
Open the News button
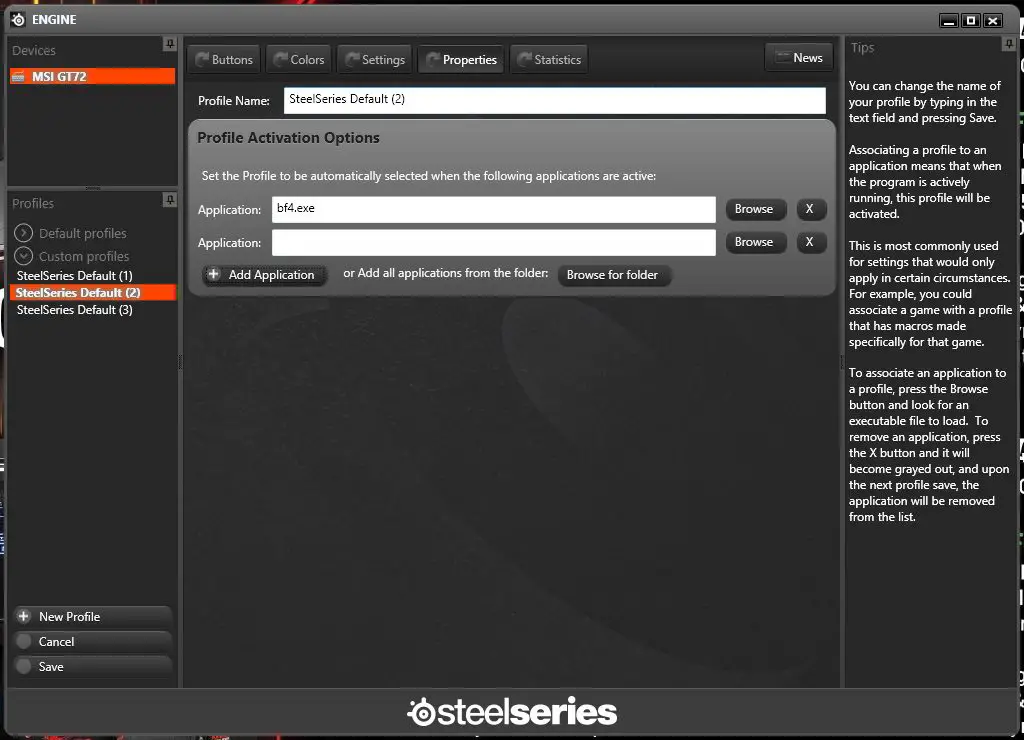click(x=799, y=57)
